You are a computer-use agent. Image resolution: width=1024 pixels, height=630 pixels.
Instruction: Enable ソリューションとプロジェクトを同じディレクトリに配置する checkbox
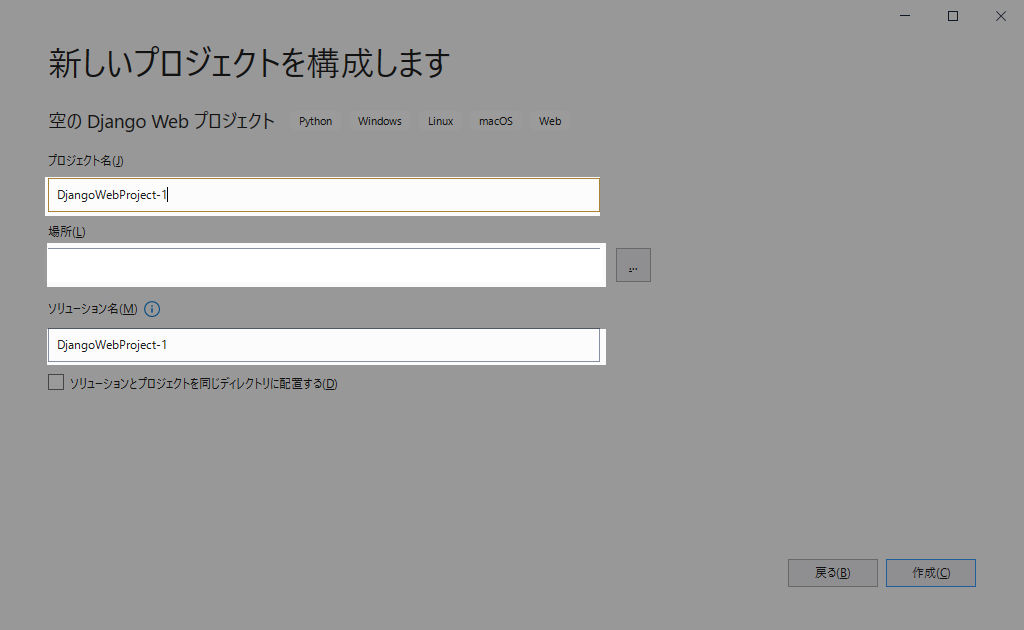coord(56,383)
